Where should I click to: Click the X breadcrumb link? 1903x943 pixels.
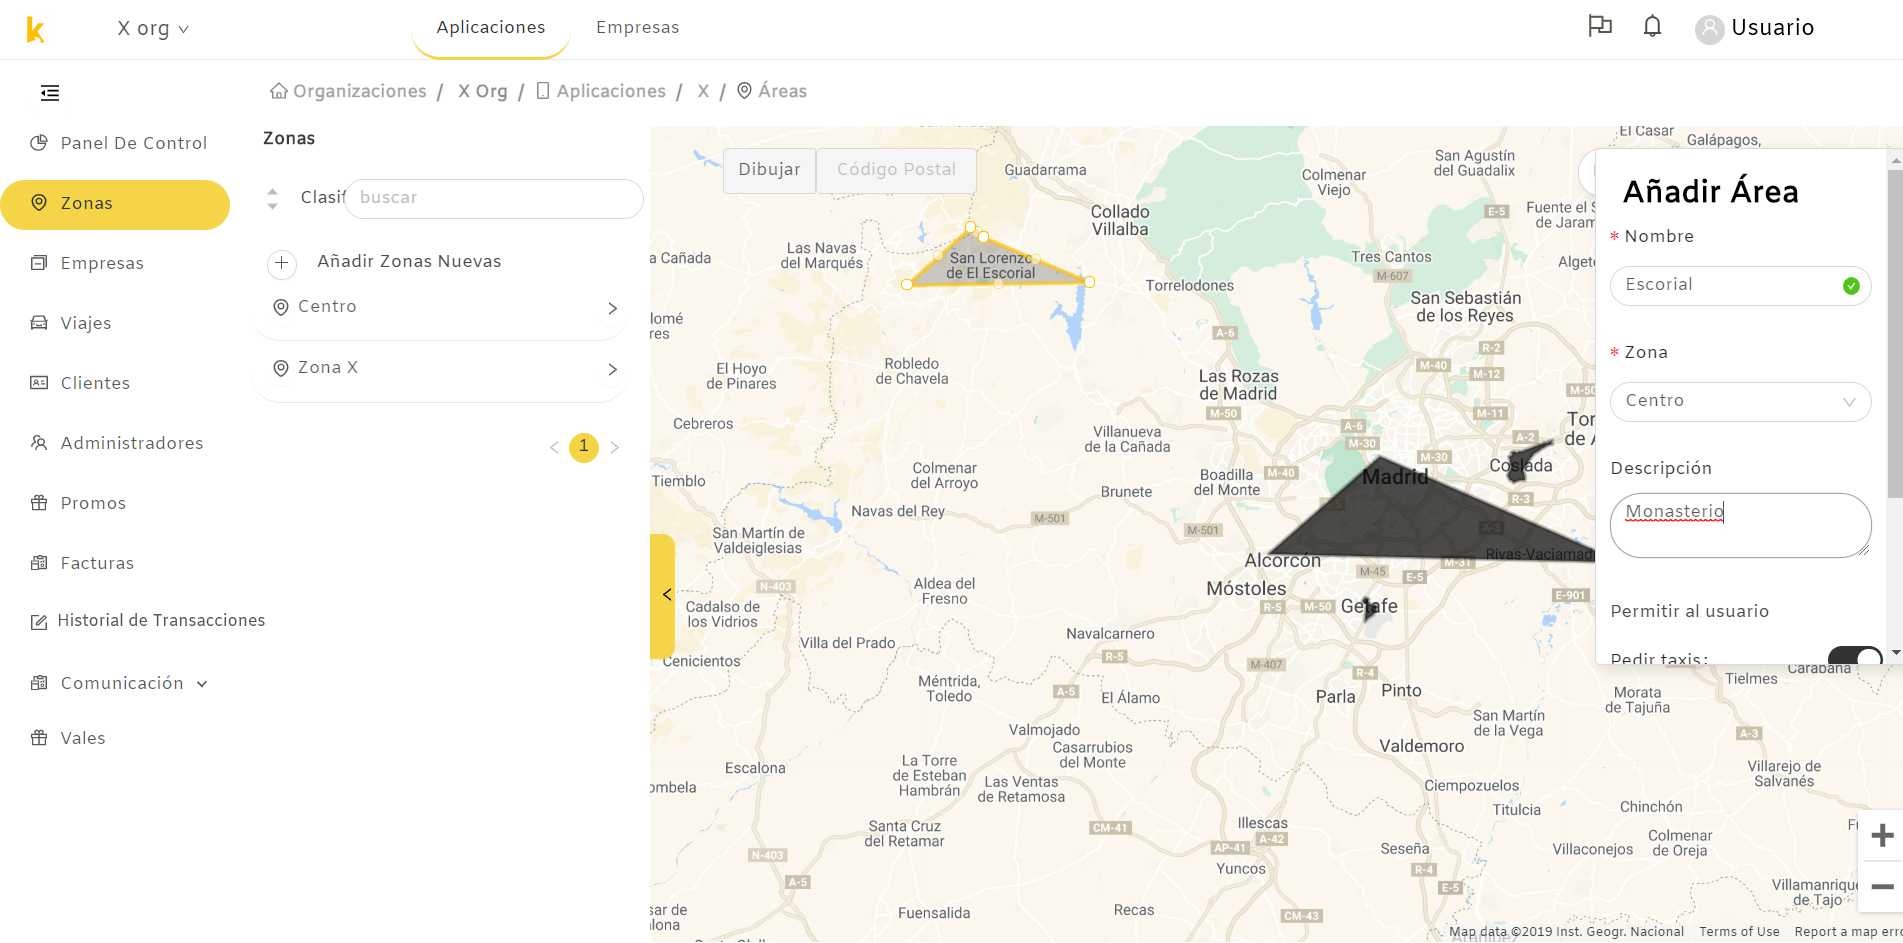[704, 91]
